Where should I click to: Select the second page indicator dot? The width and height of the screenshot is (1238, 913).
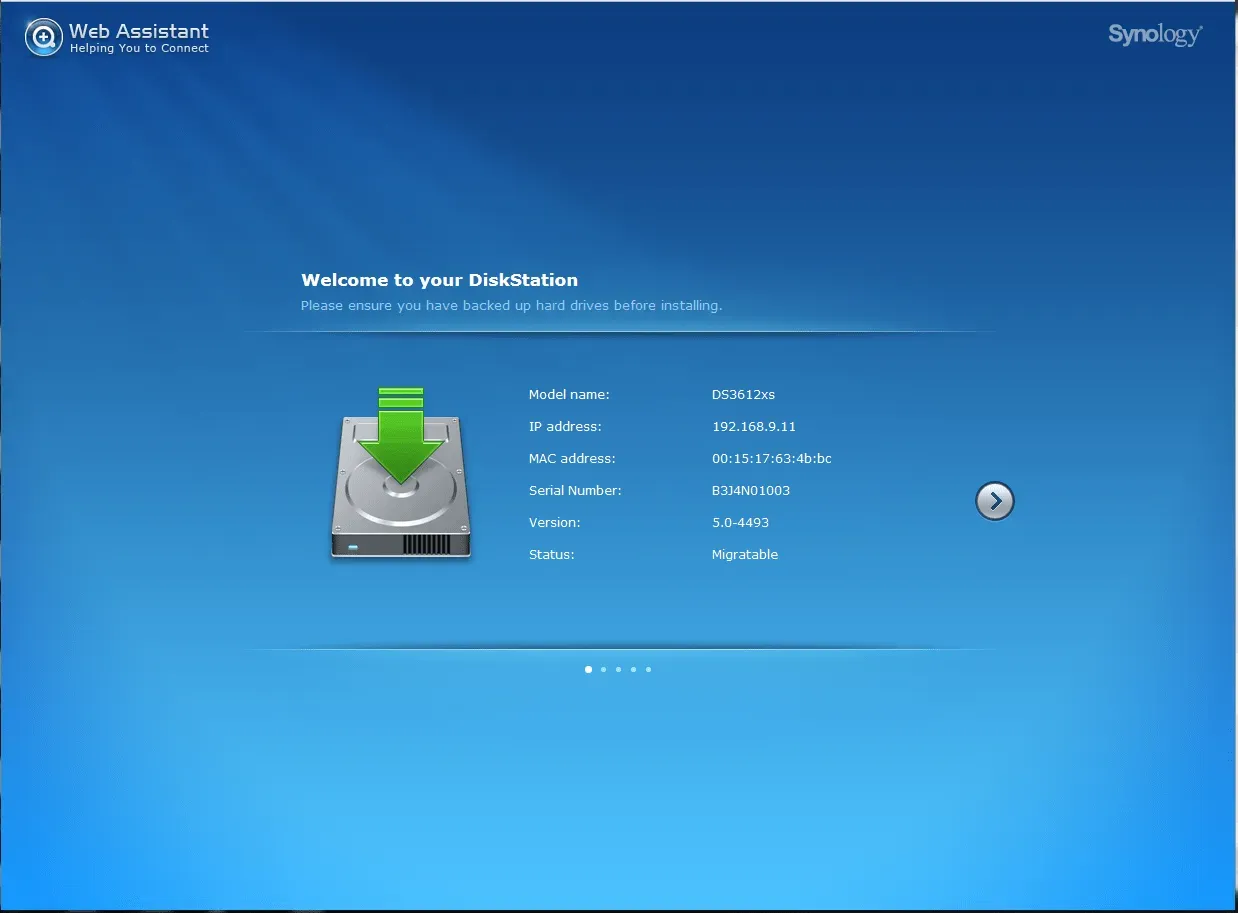point(603,669)
